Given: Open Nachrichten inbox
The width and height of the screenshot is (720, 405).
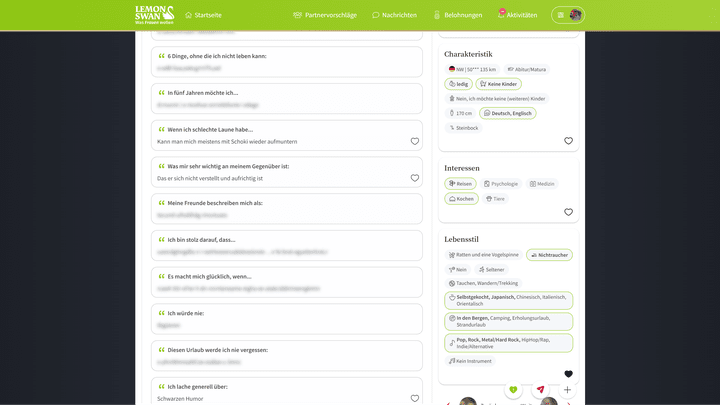Looking at the screenshot, I should click(394, 15).
